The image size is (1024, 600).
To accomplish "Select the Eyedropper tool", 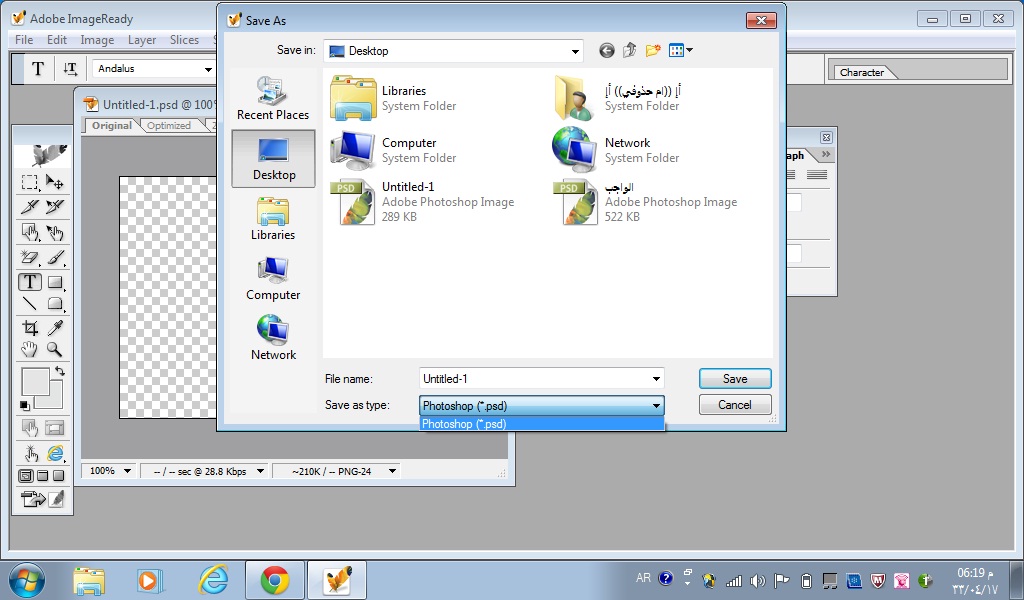I will [x=56, y=327].
